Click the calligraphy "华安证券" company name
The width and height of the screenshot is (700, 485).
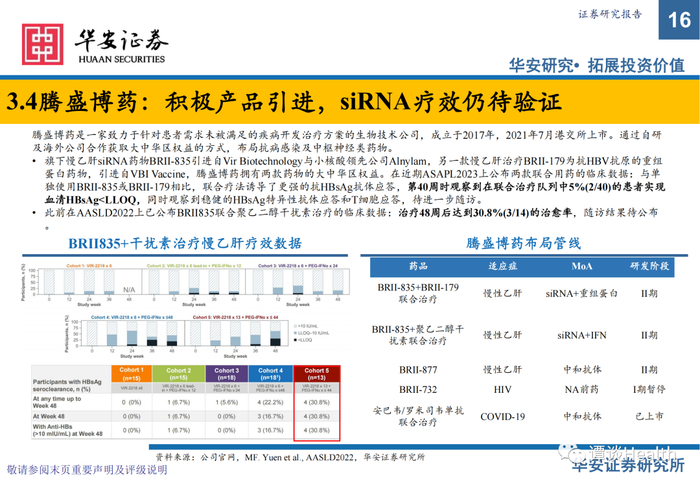pyautogui.click(x=121, y=41)
